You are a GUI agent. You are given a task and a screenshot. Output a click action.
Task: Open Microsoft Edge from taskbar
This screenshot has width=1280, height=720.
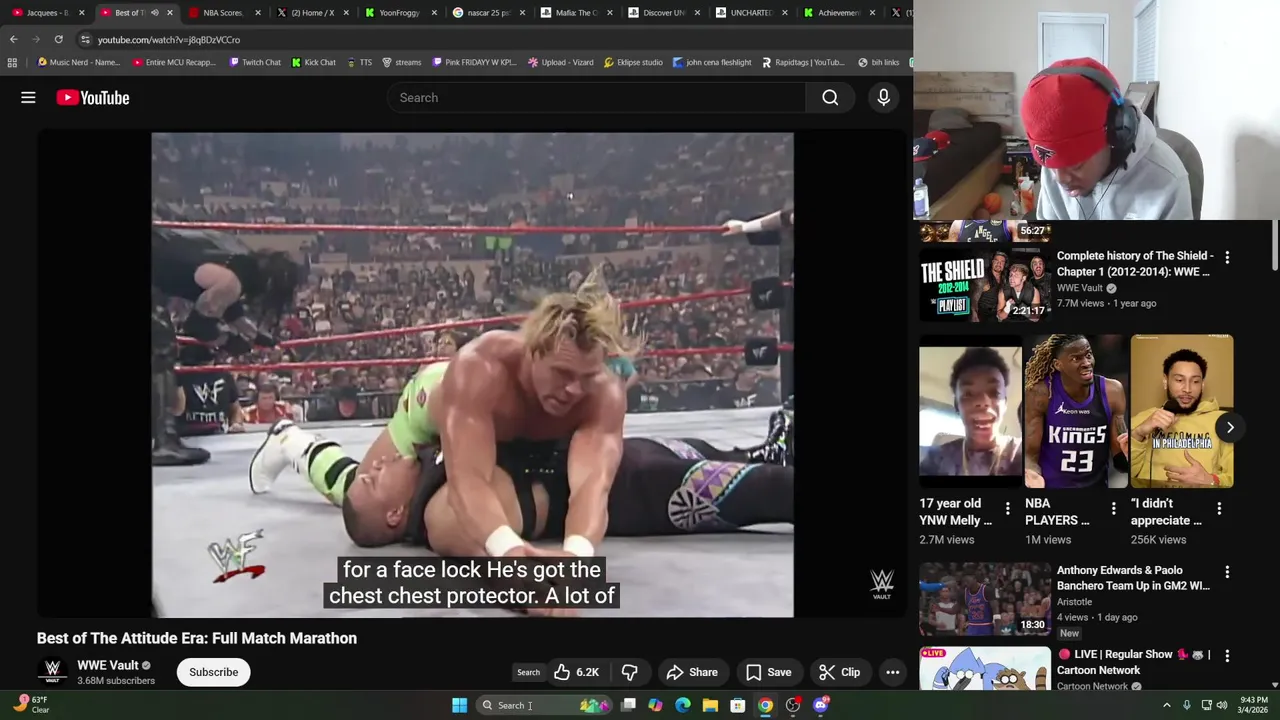pos(683,705)
